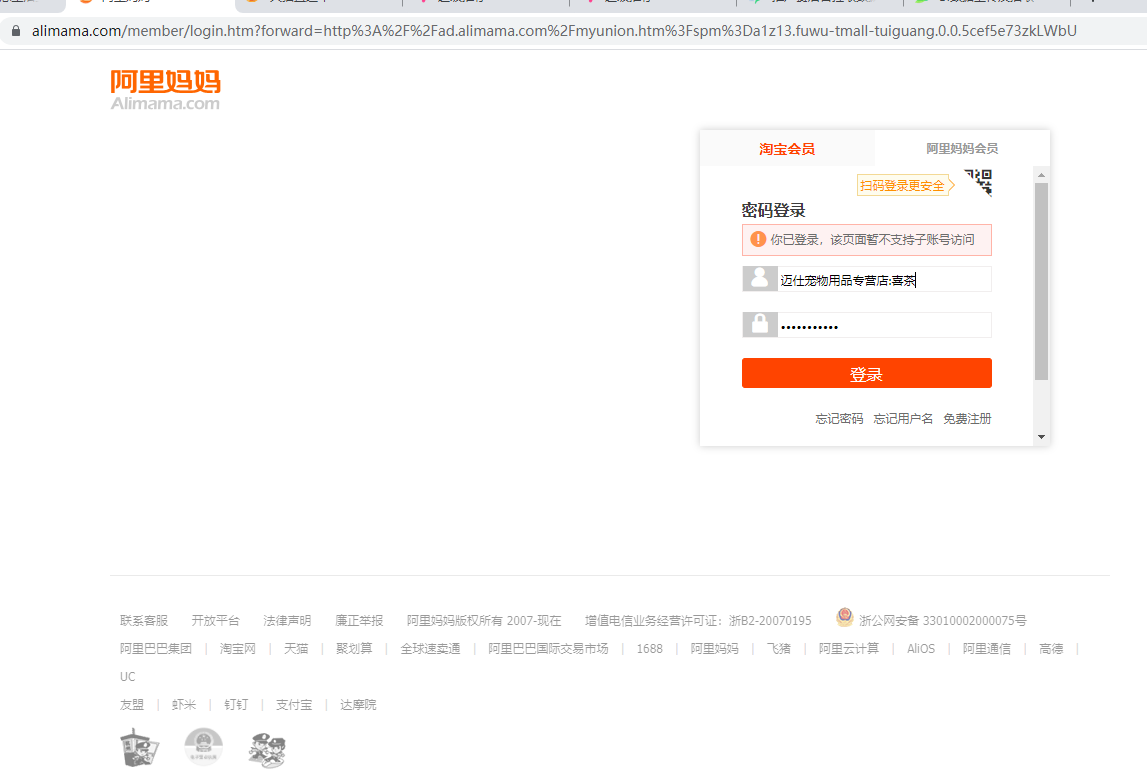
Task: Click the shield-shaped footer badge with flag
Action: [x=139, y=748]
